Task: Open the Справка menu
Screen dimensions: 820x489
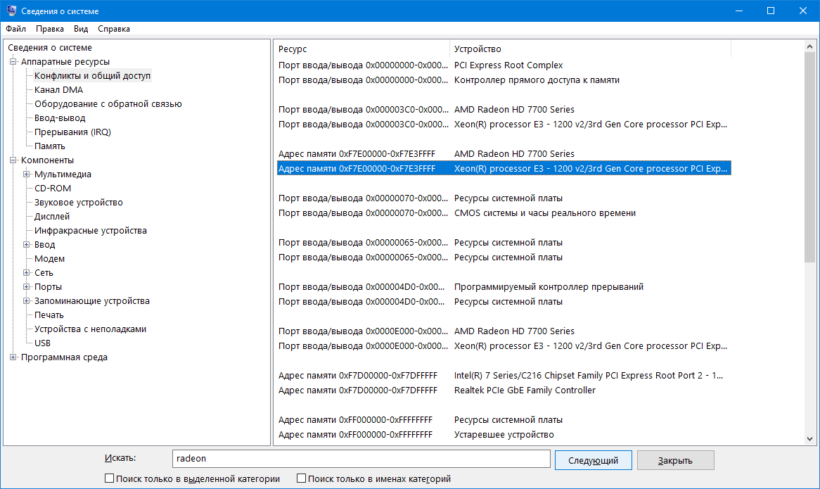Action: click(114, 29)
